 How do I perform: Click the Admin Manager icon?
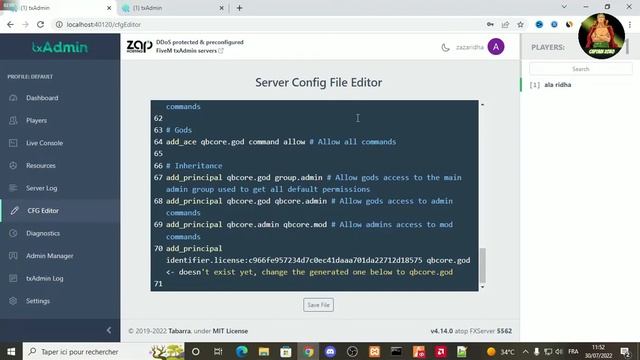[x=13, y=256]
